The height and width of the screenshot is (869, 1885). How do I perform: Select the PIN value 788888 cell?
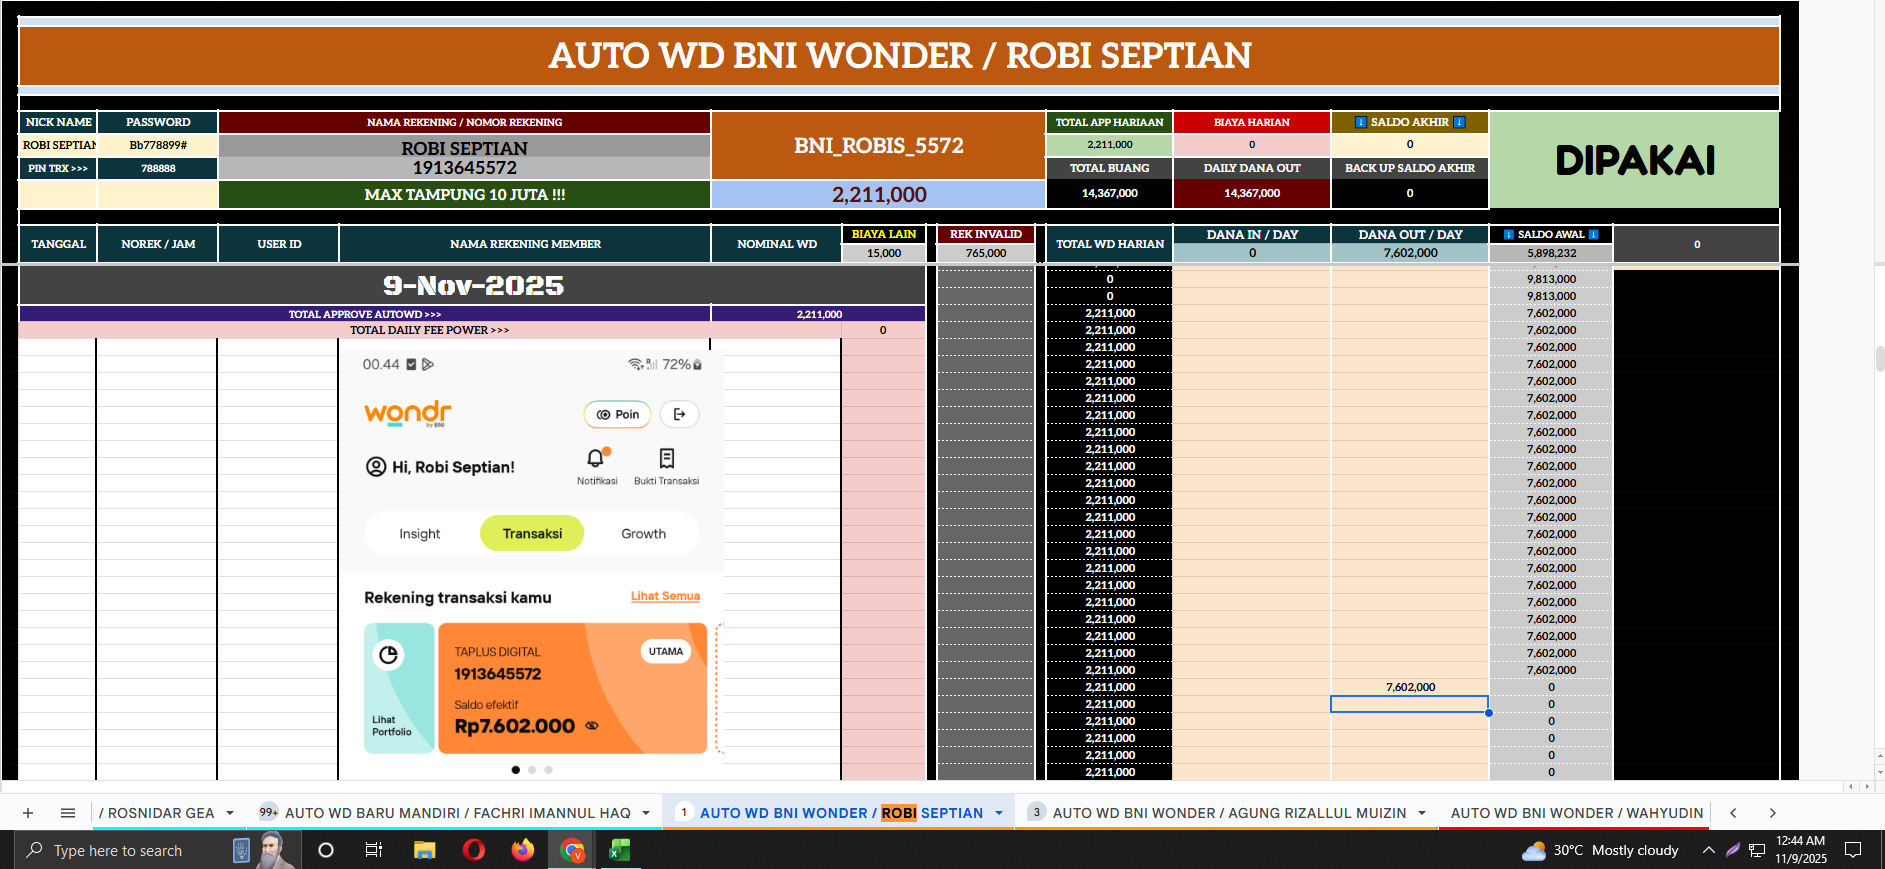point(158,168)
